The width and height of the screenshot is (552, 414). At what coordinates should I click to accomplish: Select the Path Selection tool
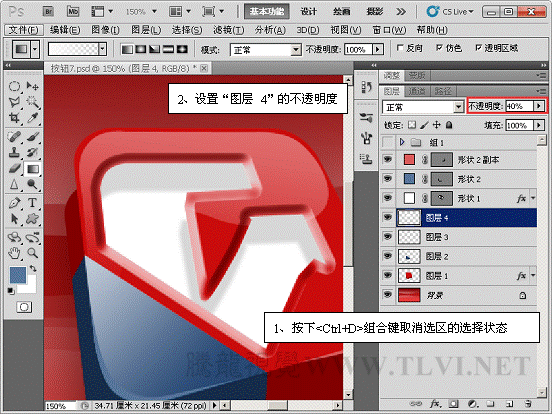14,219
